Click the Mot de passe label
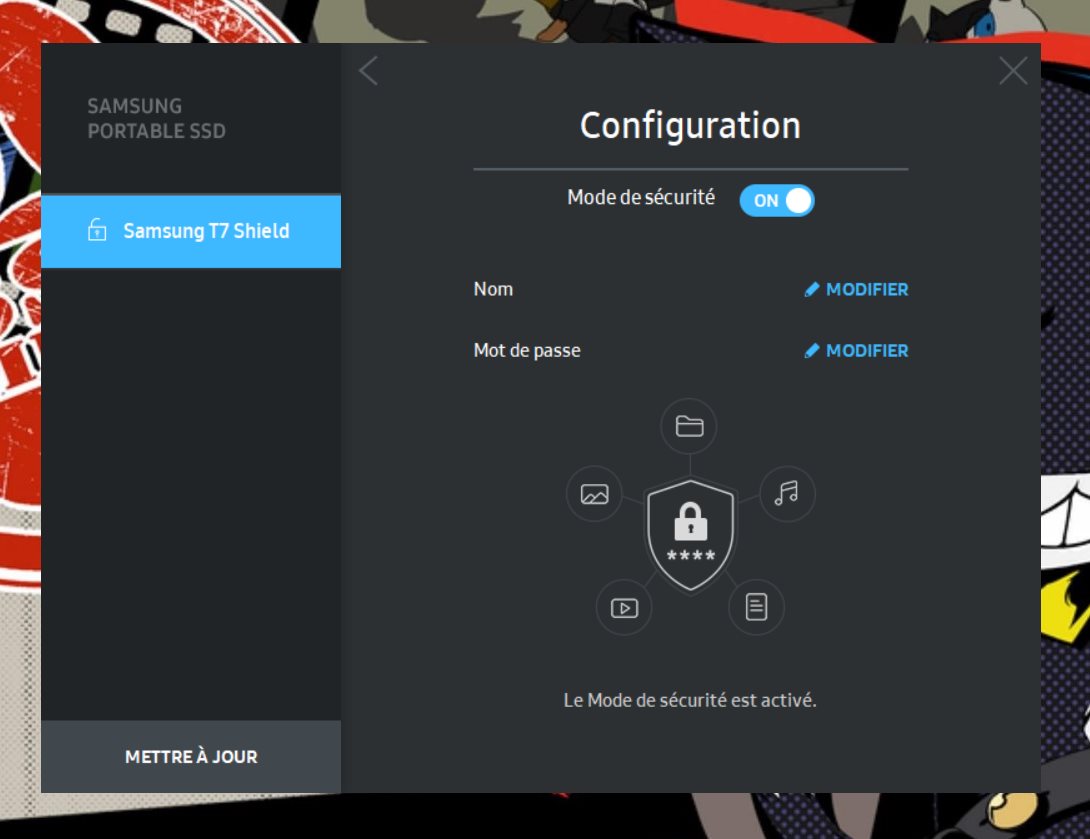 527,350
